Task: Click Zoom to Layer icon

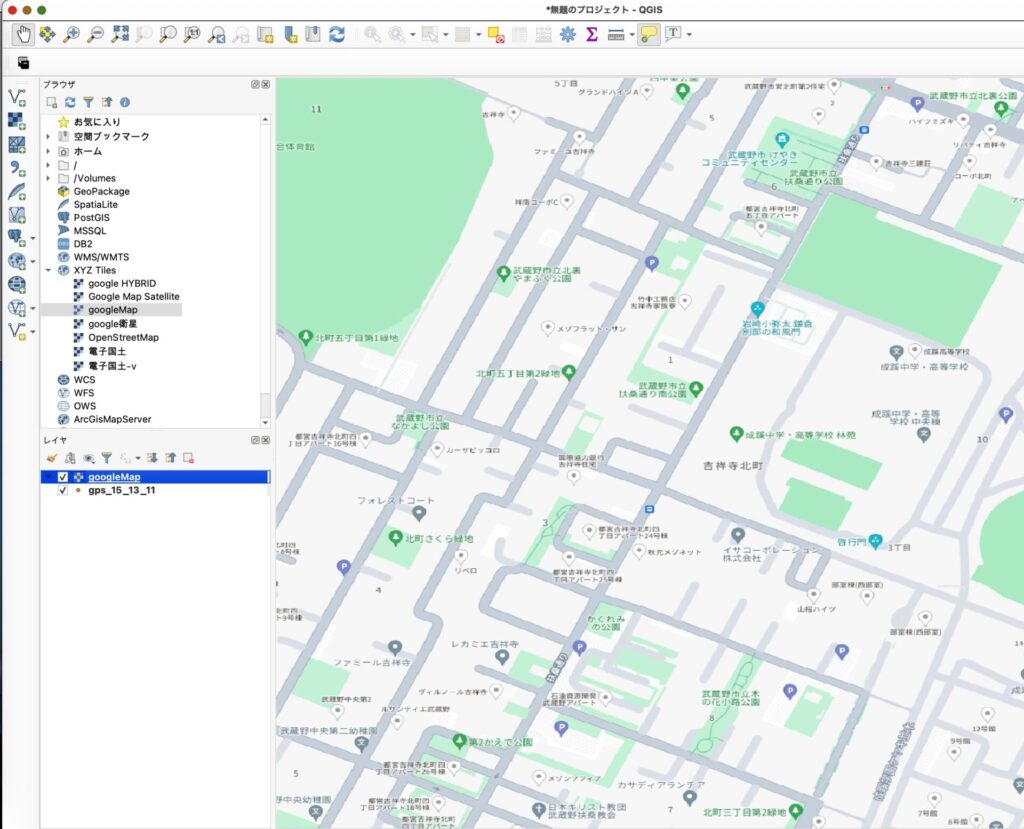Action: pyautogui.click(x=168, y=34)
